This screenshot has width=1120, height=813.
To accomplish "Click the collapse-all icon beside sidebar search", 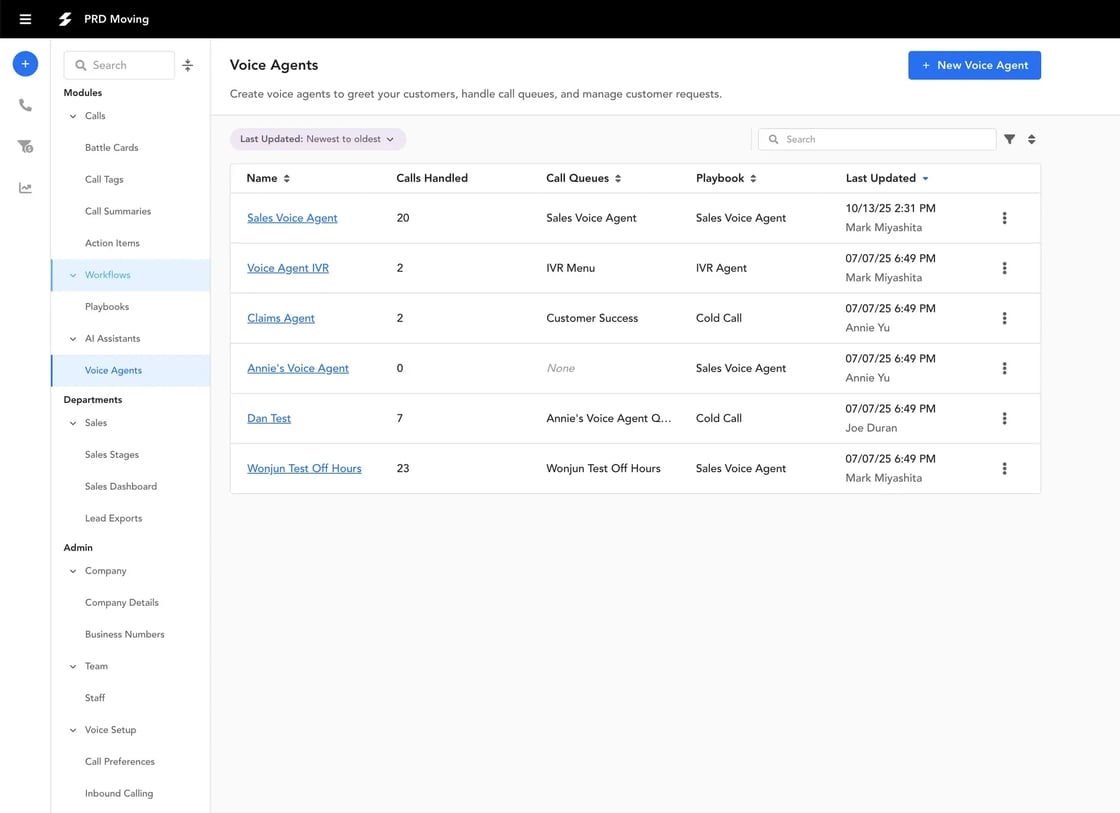I will tap(188, 65).
